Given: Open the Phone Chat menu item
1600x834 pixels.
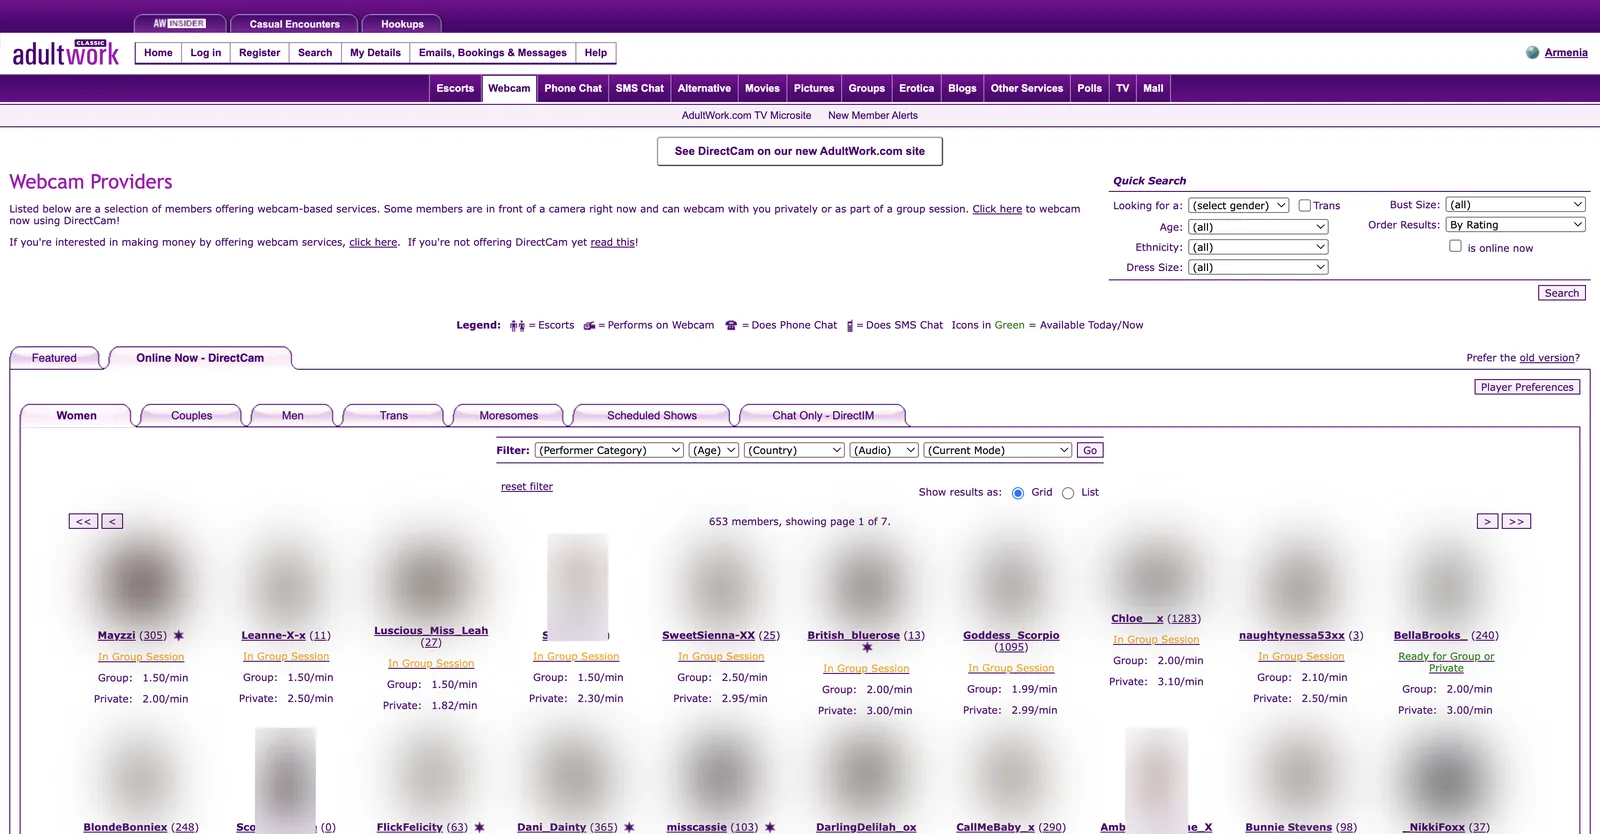Looking at the screenshot, I should (573, 88).
